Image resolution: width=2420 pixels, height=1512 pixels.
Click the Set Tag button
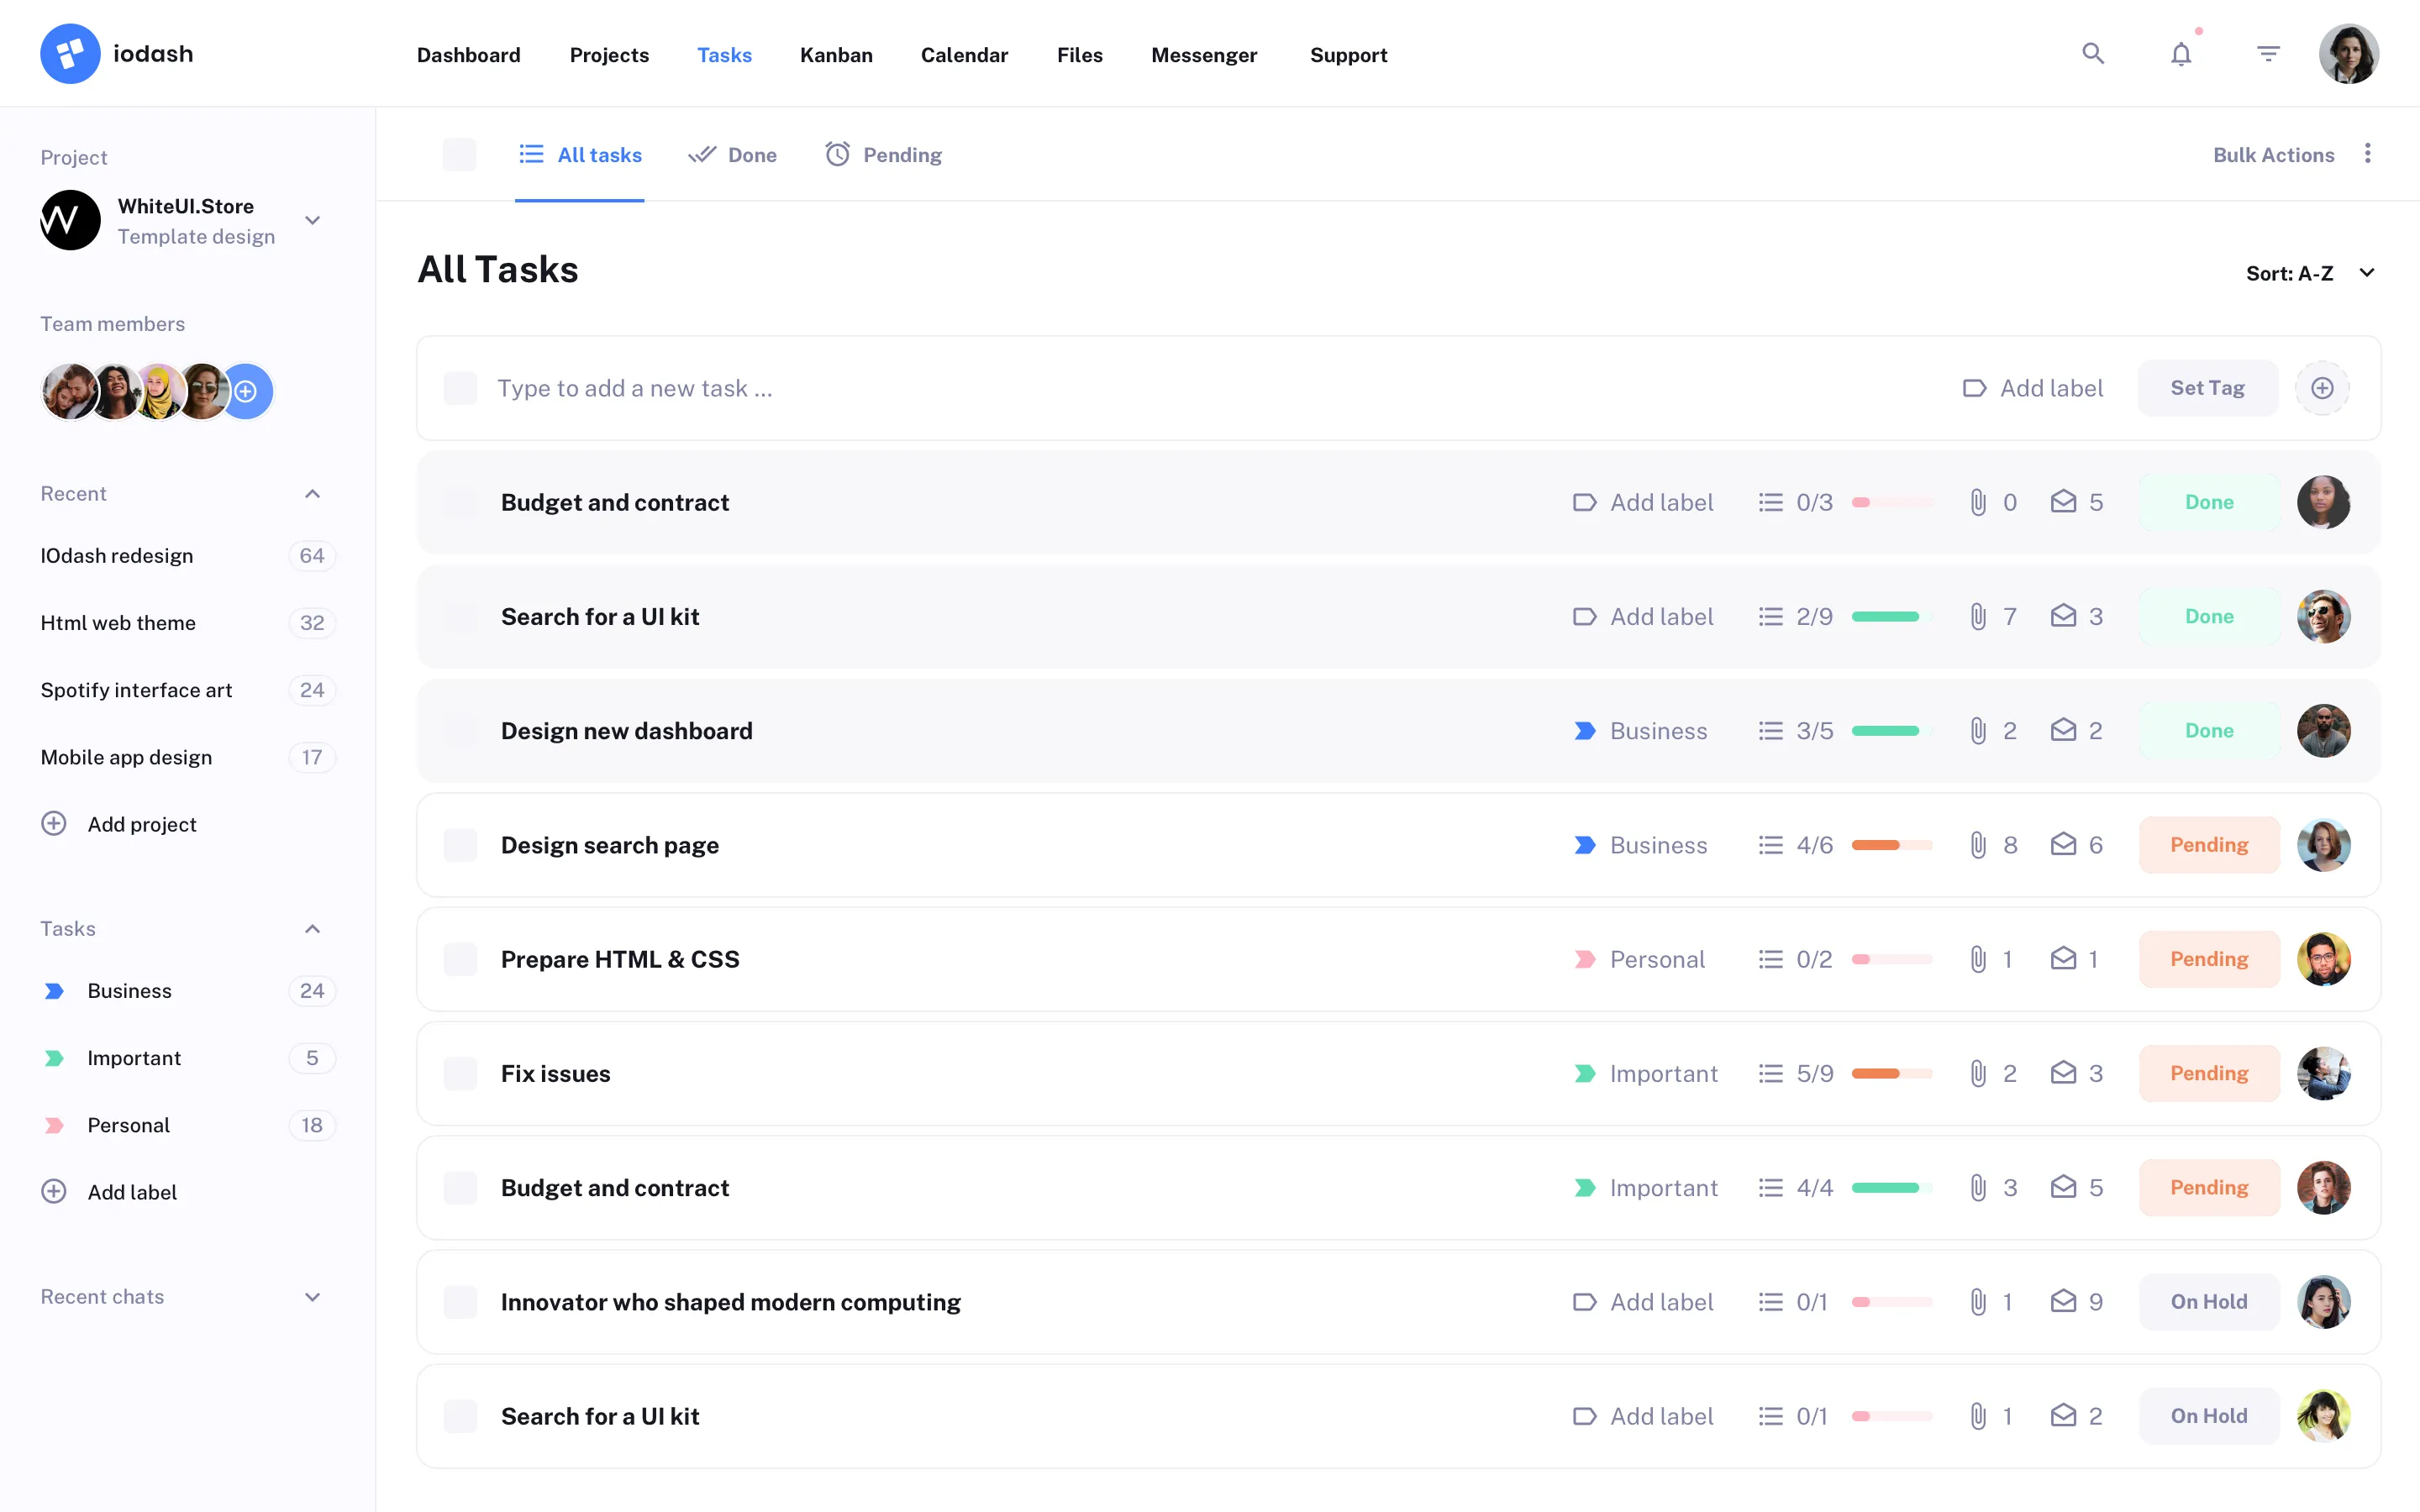pyautogui.click(x=2208, y=388)
